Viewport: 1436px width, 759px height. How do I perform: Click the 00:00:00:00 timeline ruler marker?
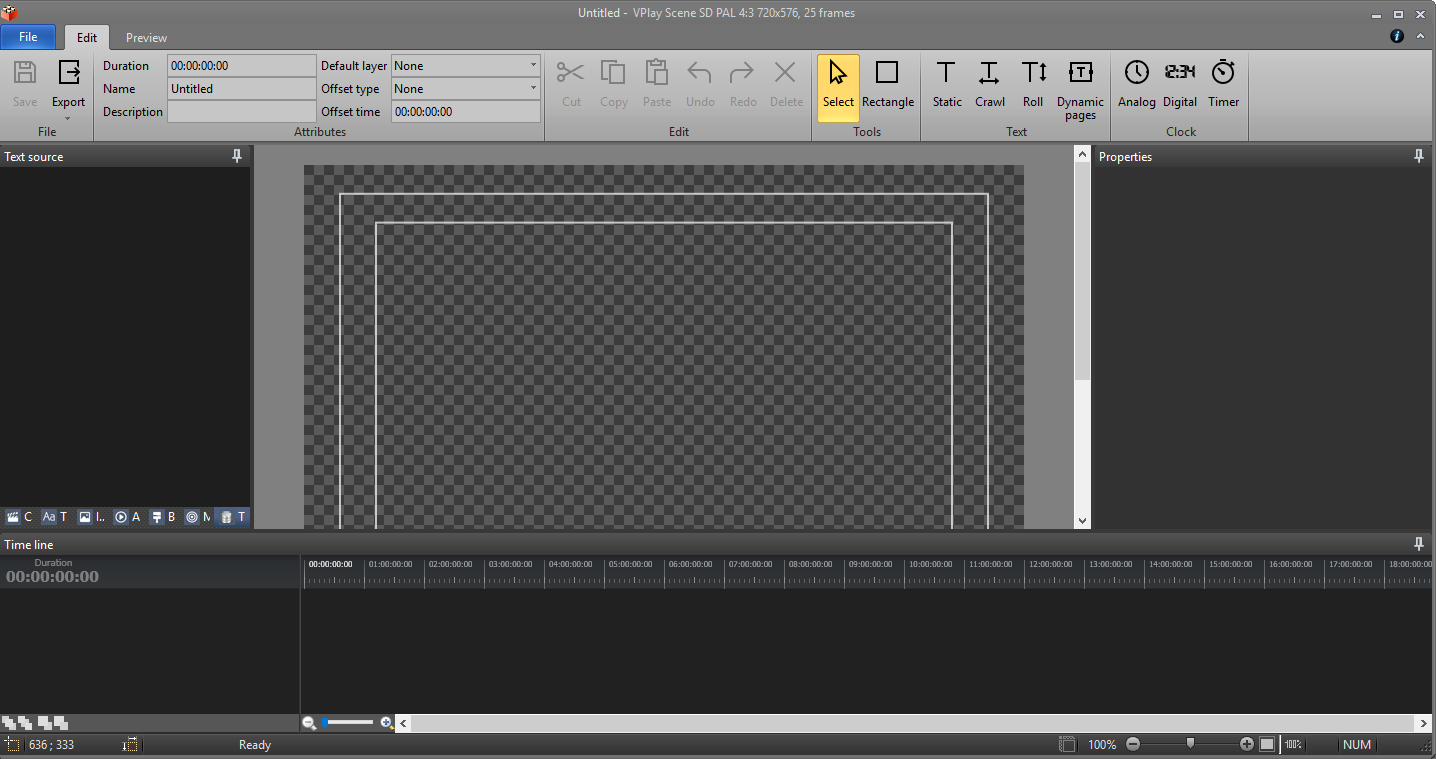click(x=331, y=564)
